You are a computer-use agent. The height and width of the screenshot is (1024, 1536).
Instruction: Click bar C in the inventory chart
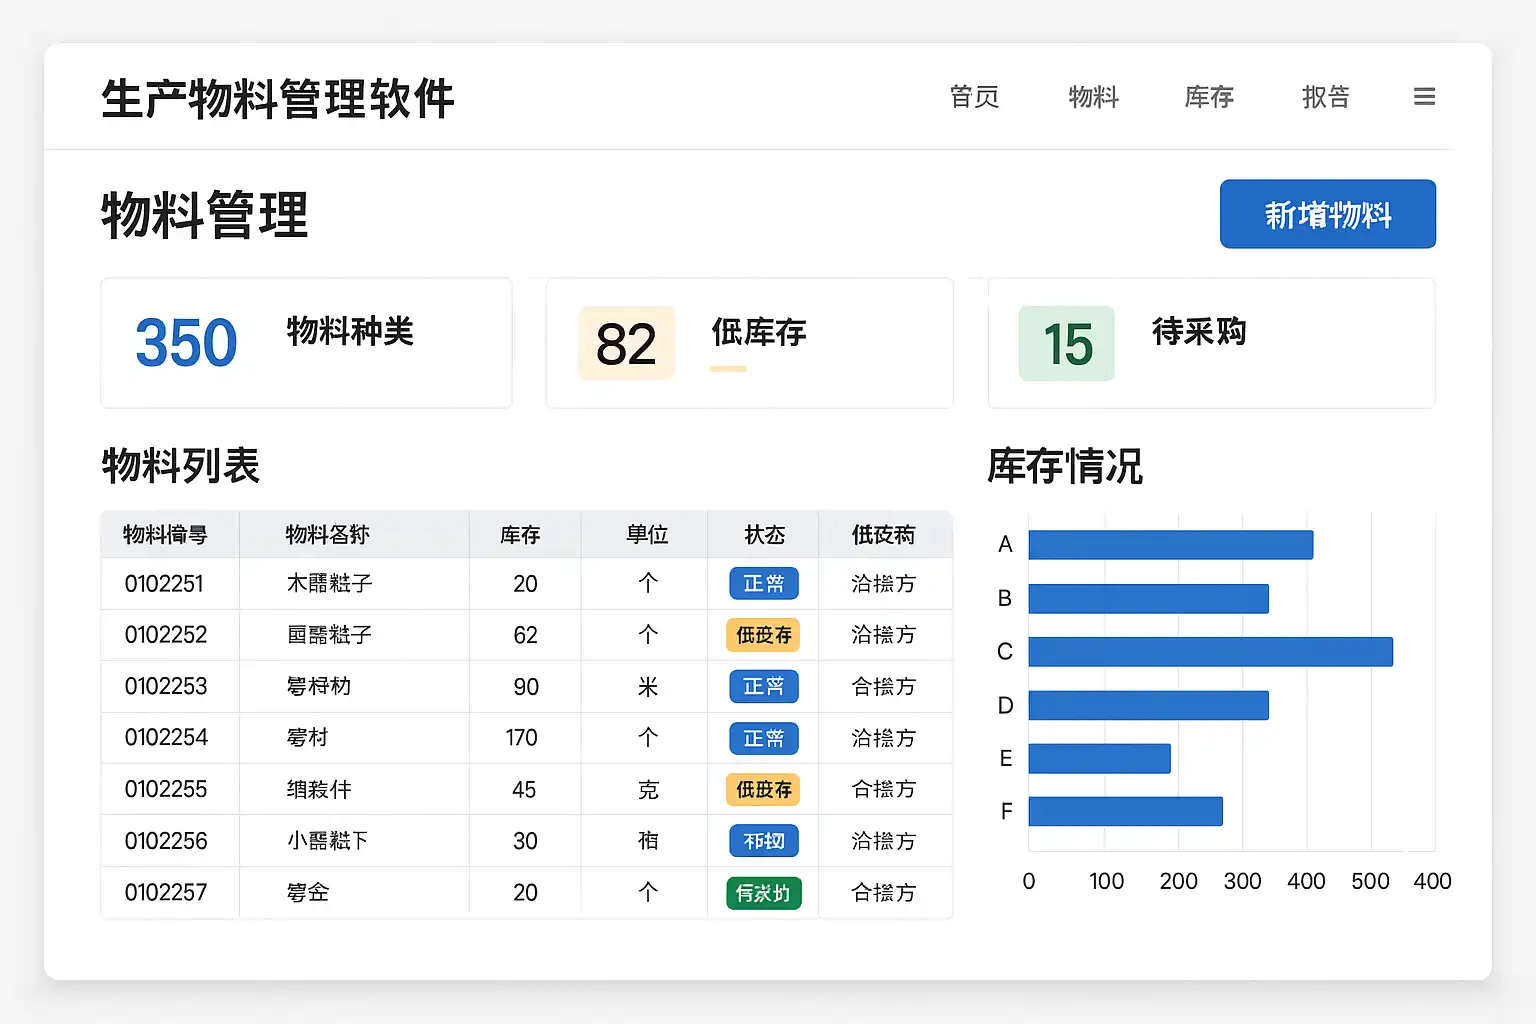tap(1210, 652)
